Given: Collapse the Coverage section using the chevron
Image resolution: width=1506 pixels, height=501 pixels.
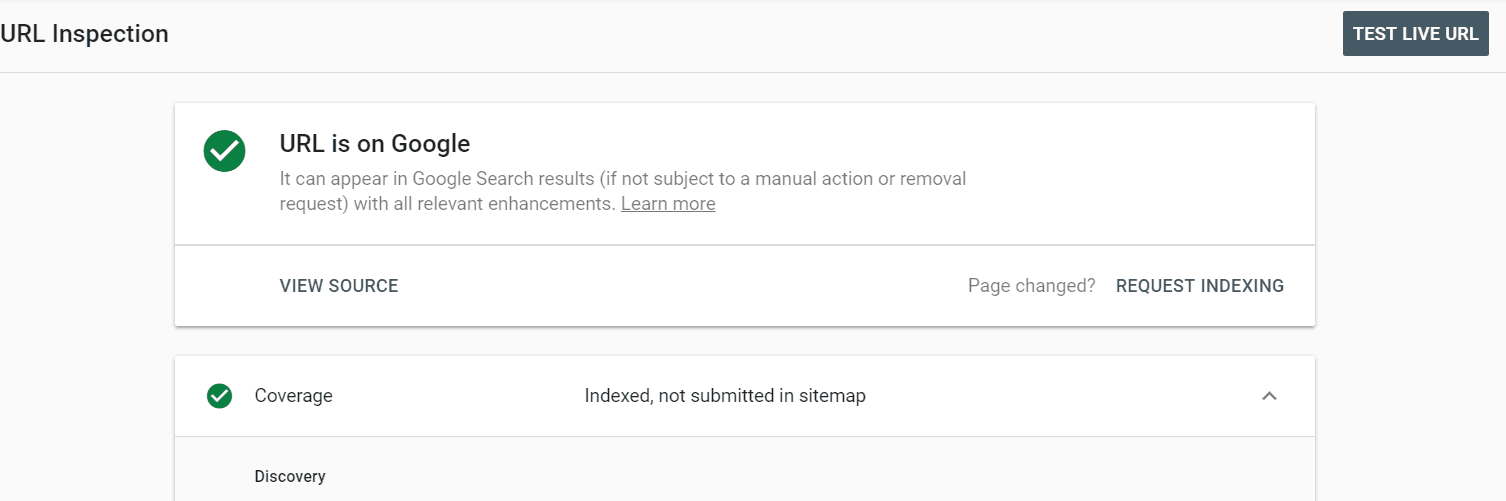Looking at the screenshot, I should (x=1269, y=396).
